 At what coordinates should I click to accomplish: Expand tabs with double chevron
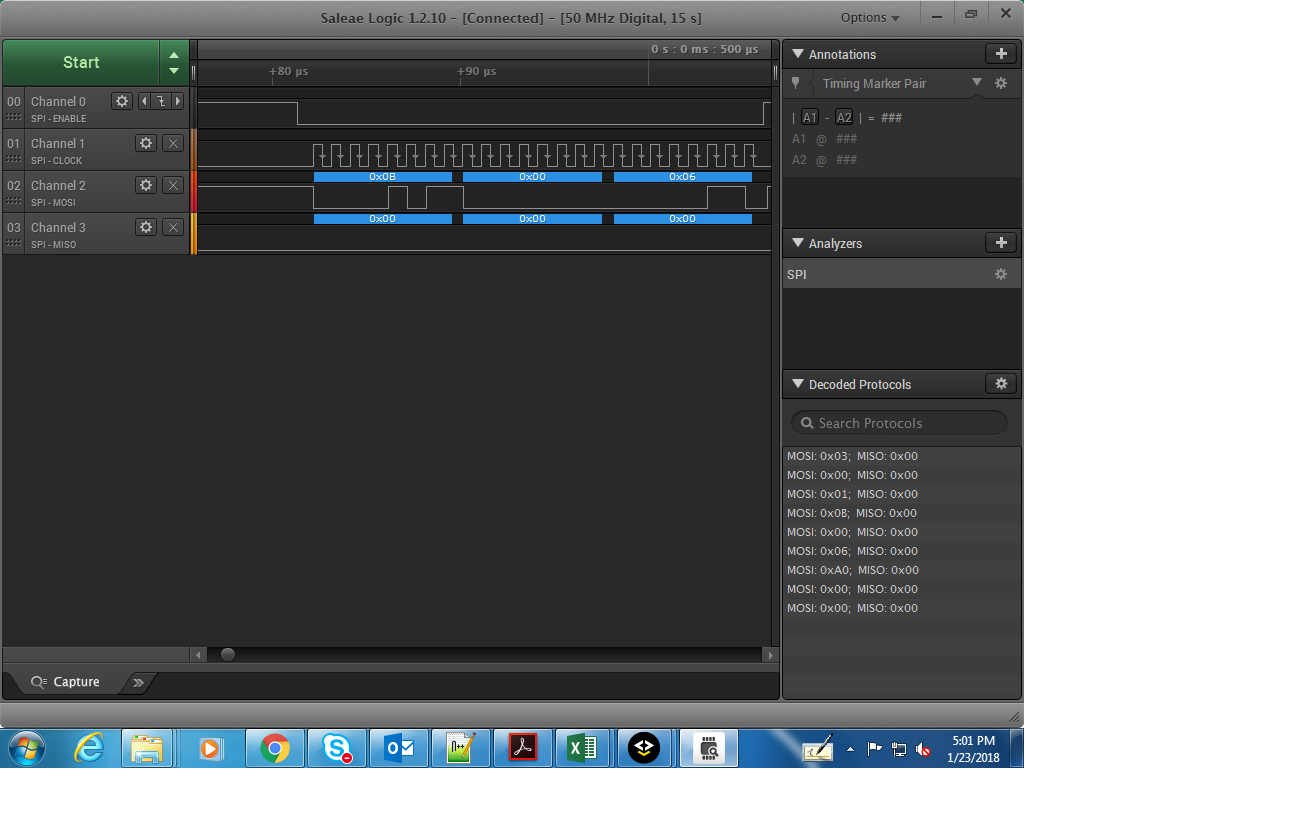[138, 683]
